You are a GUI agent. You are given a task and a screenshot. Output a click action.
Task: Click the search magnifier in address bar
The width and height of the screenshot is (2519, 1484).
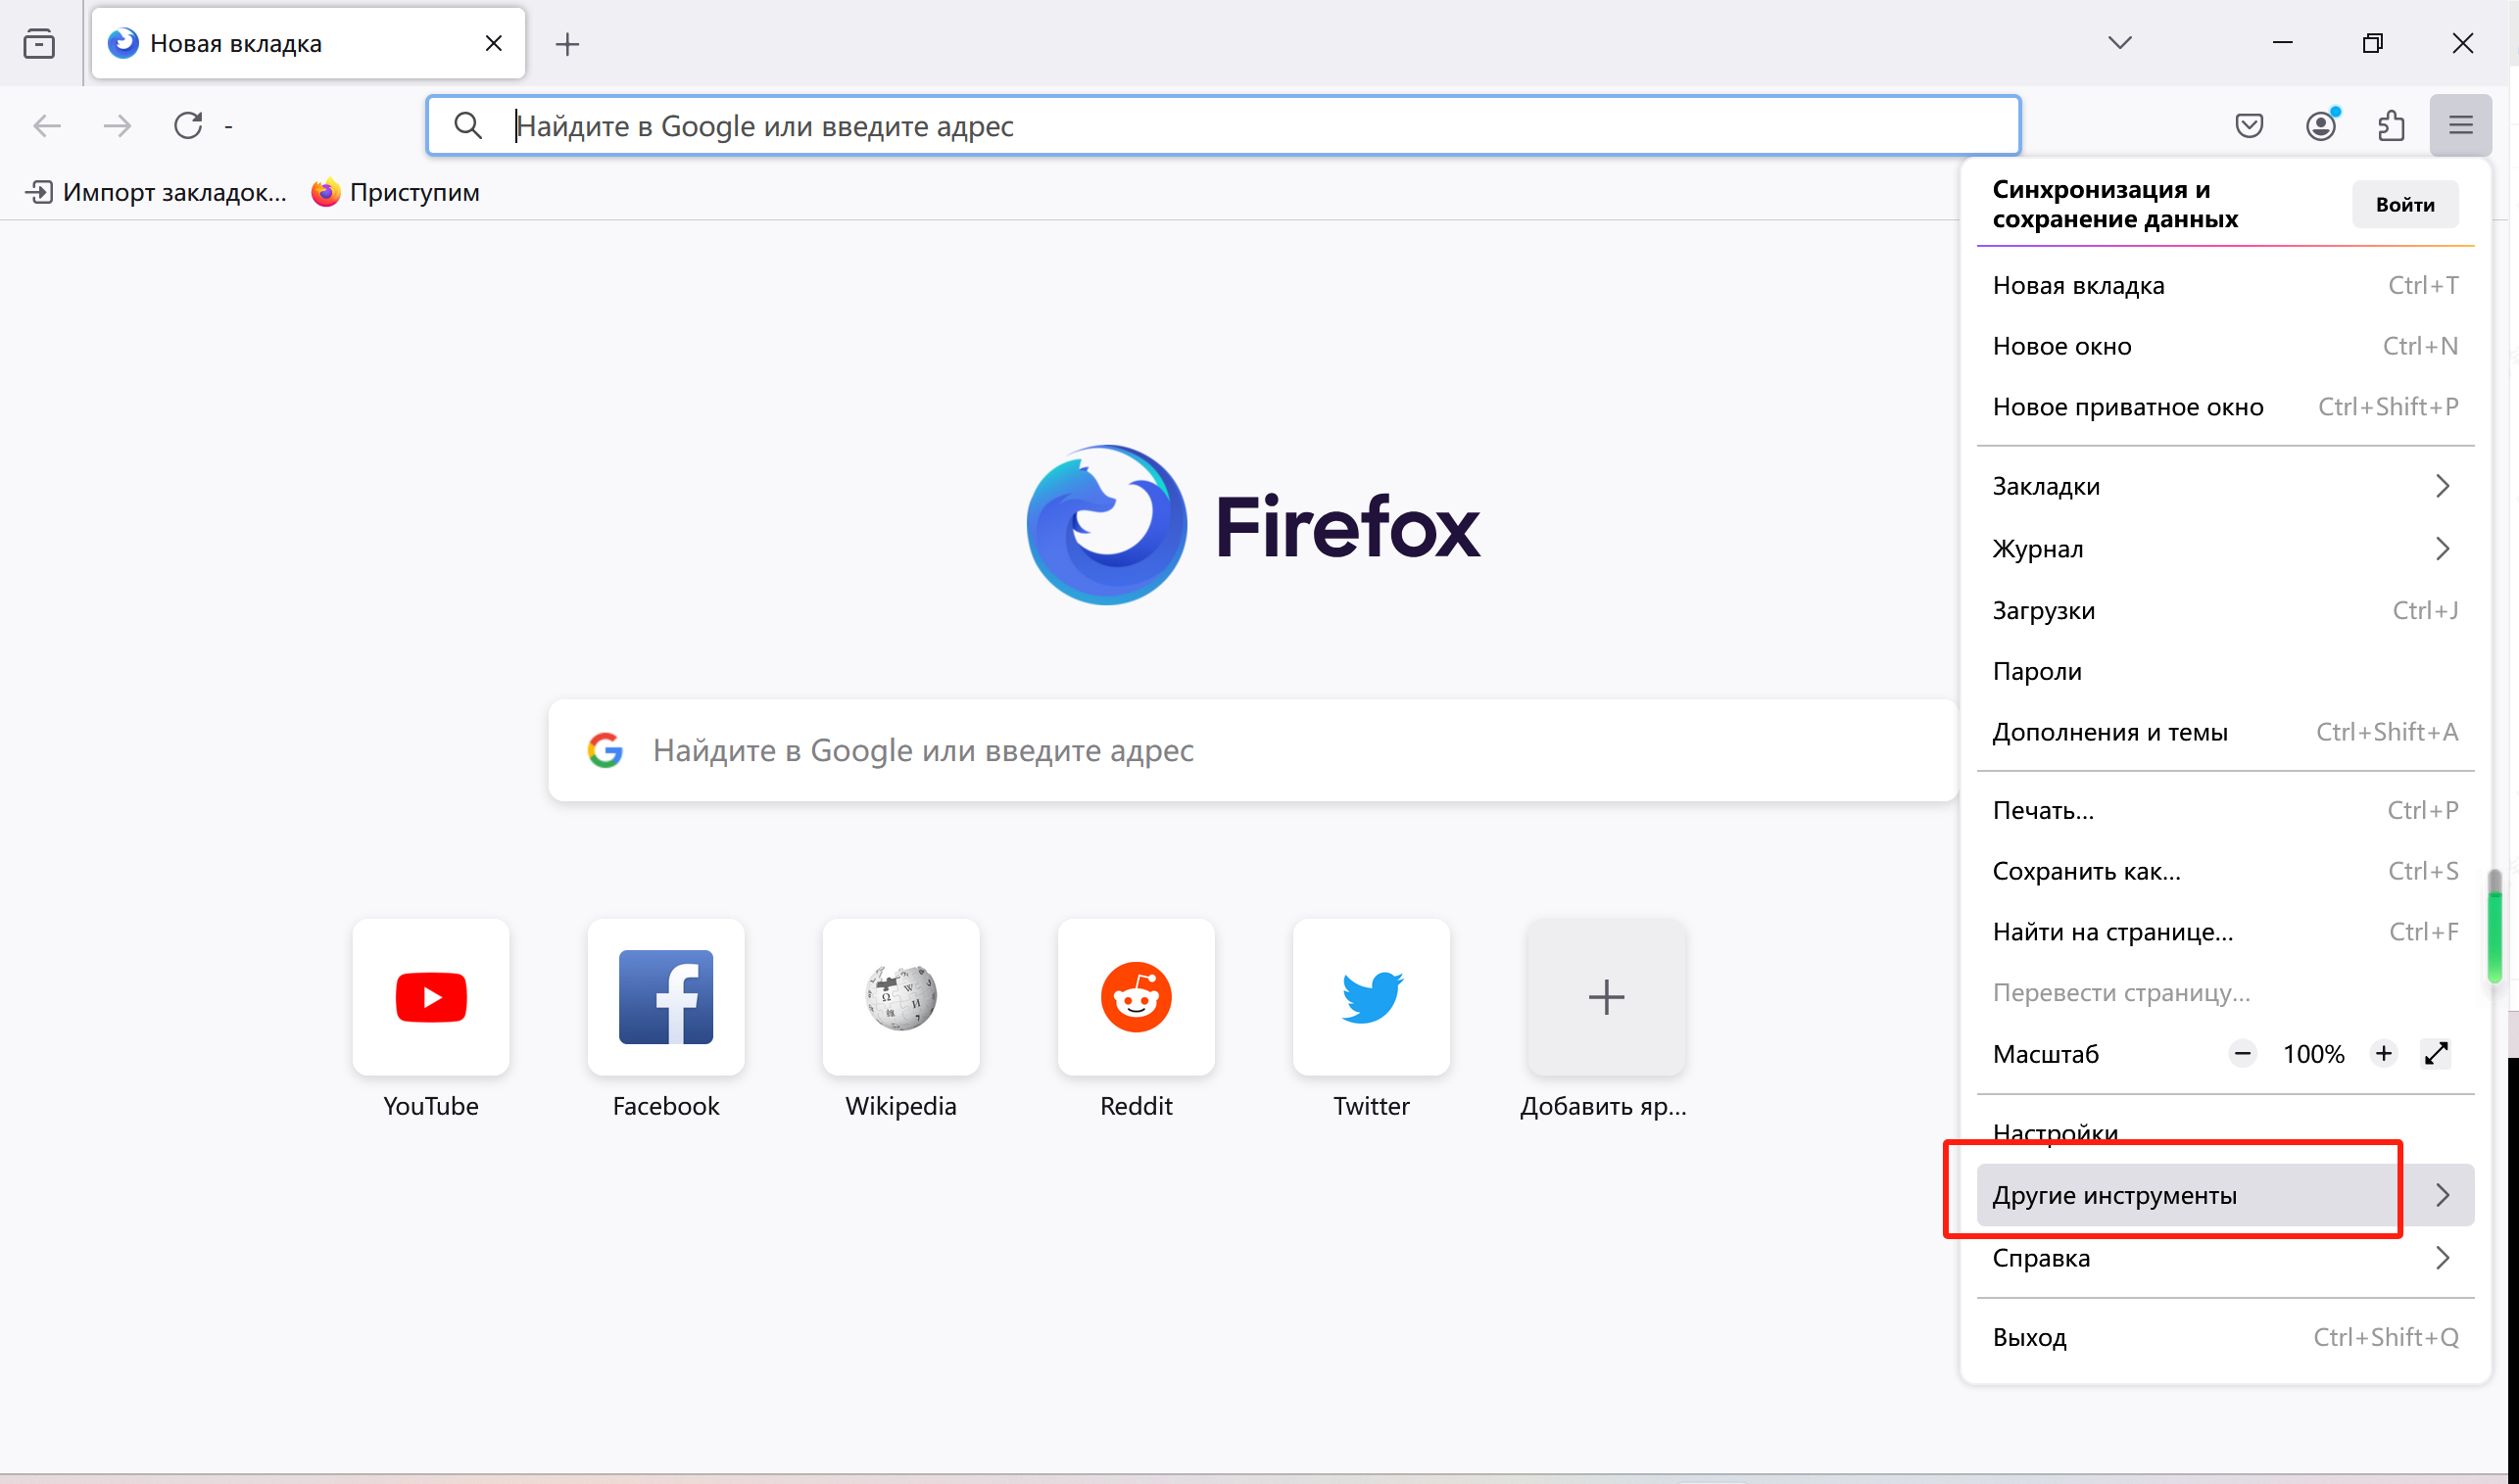[x=468, y=126]
